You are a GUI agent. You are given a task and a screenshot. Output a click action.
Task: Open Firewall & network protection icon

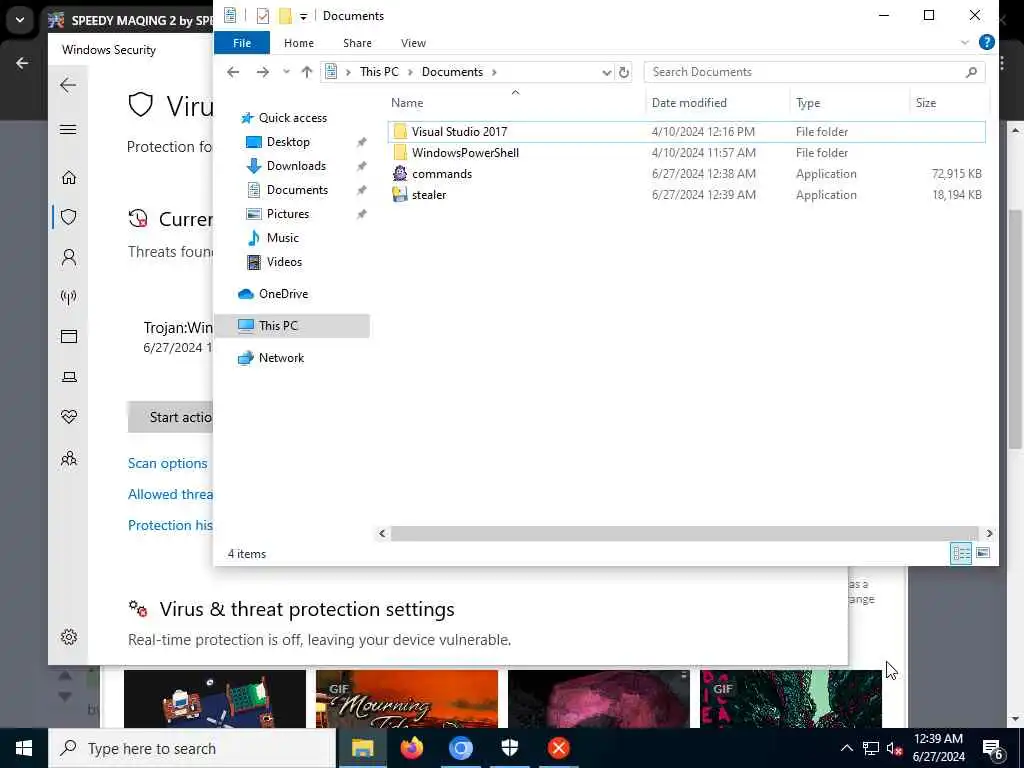coord(69,297)
